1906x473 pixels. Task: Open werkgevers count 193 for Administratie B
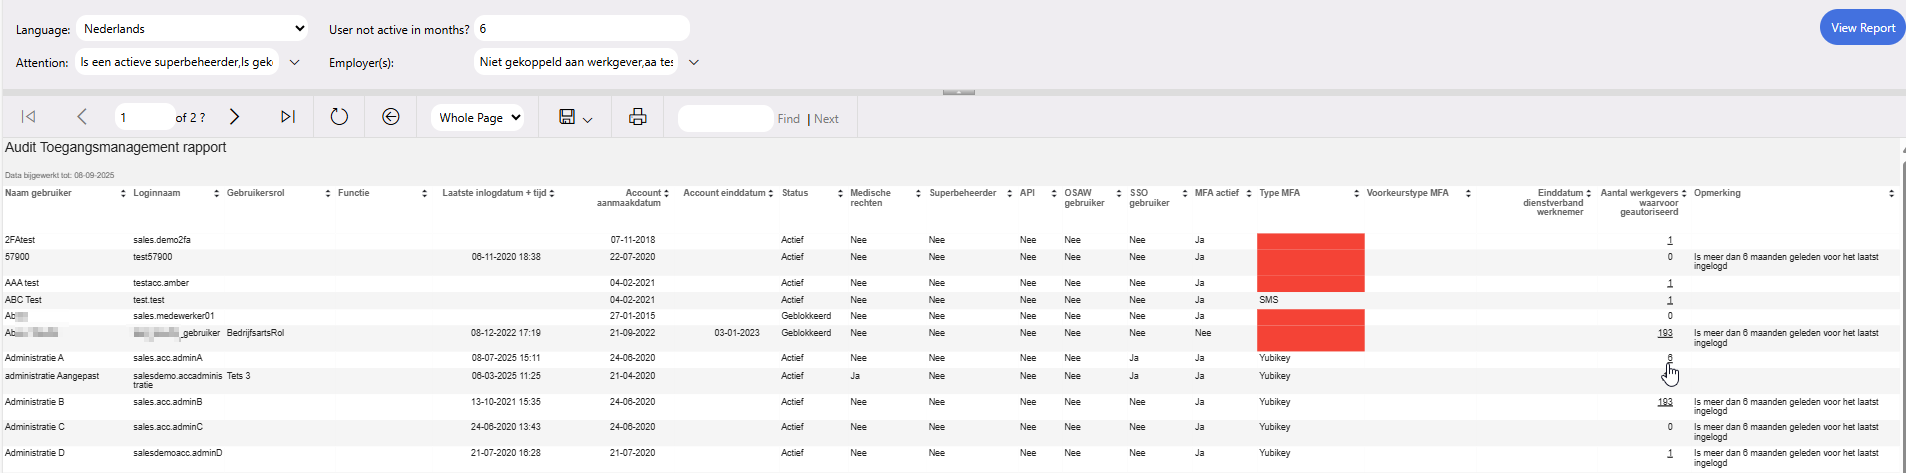[x=1665, y=402]
